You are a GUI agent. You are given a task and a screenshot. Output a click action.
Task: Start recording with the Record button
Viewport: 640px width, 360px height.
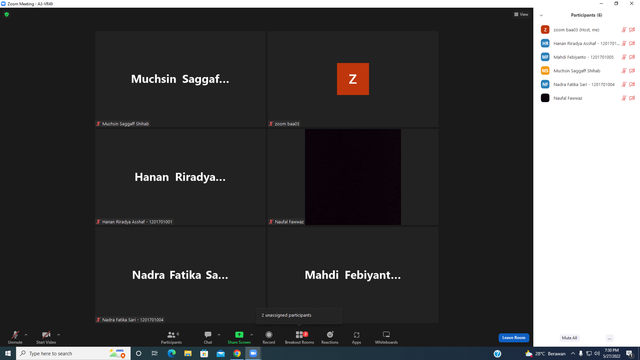pos(269,337)
